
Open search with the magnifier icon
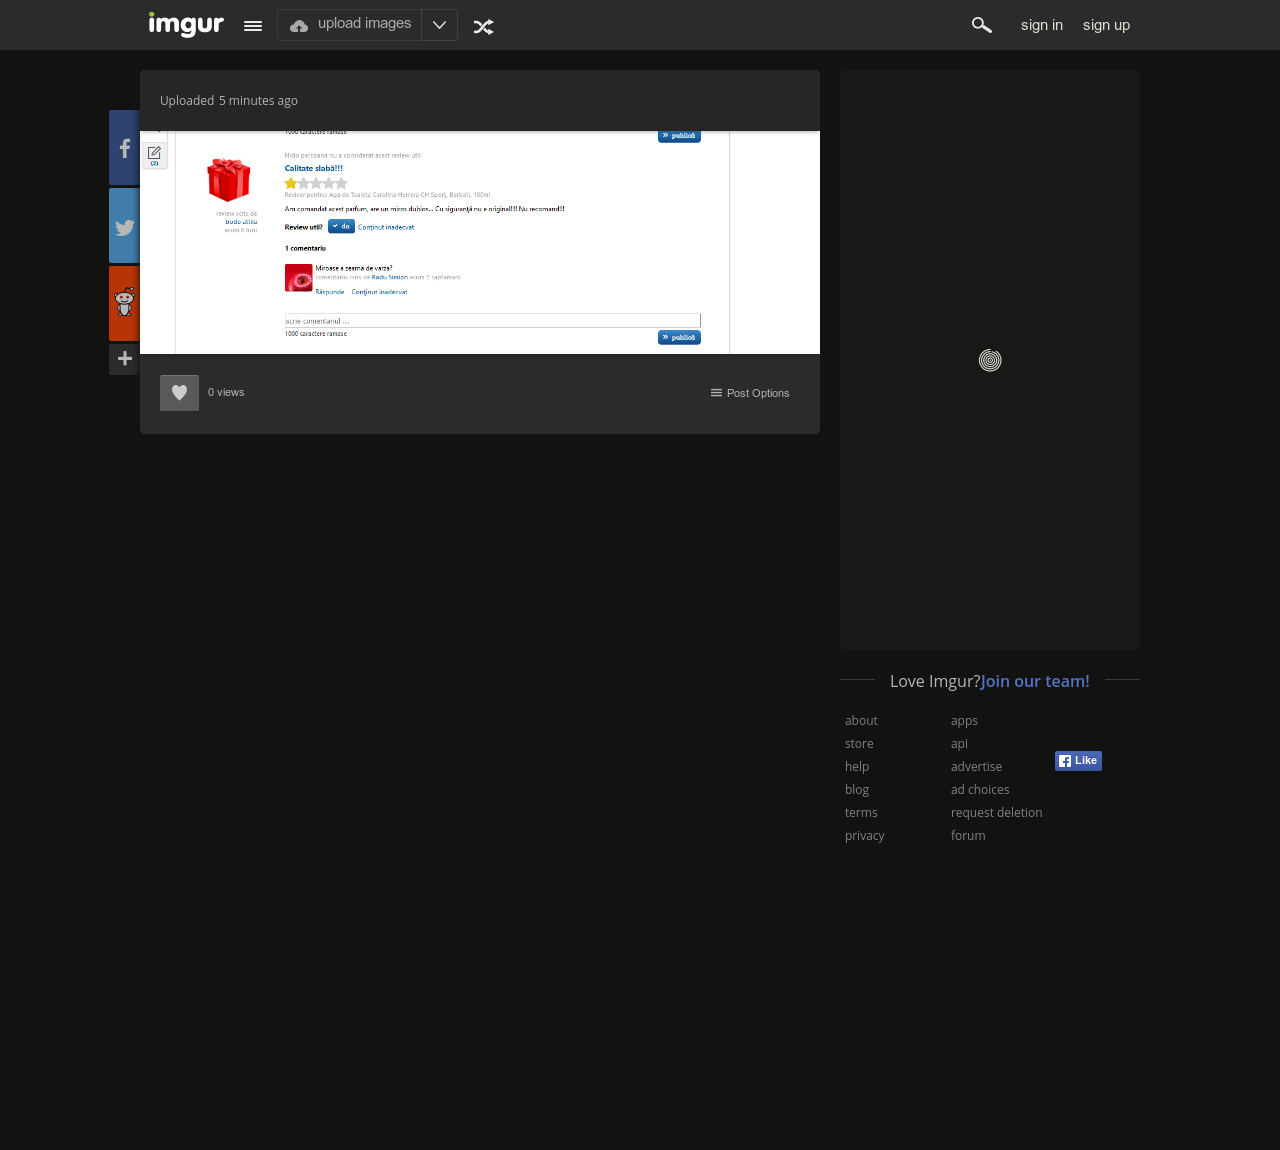pos(982,25)
